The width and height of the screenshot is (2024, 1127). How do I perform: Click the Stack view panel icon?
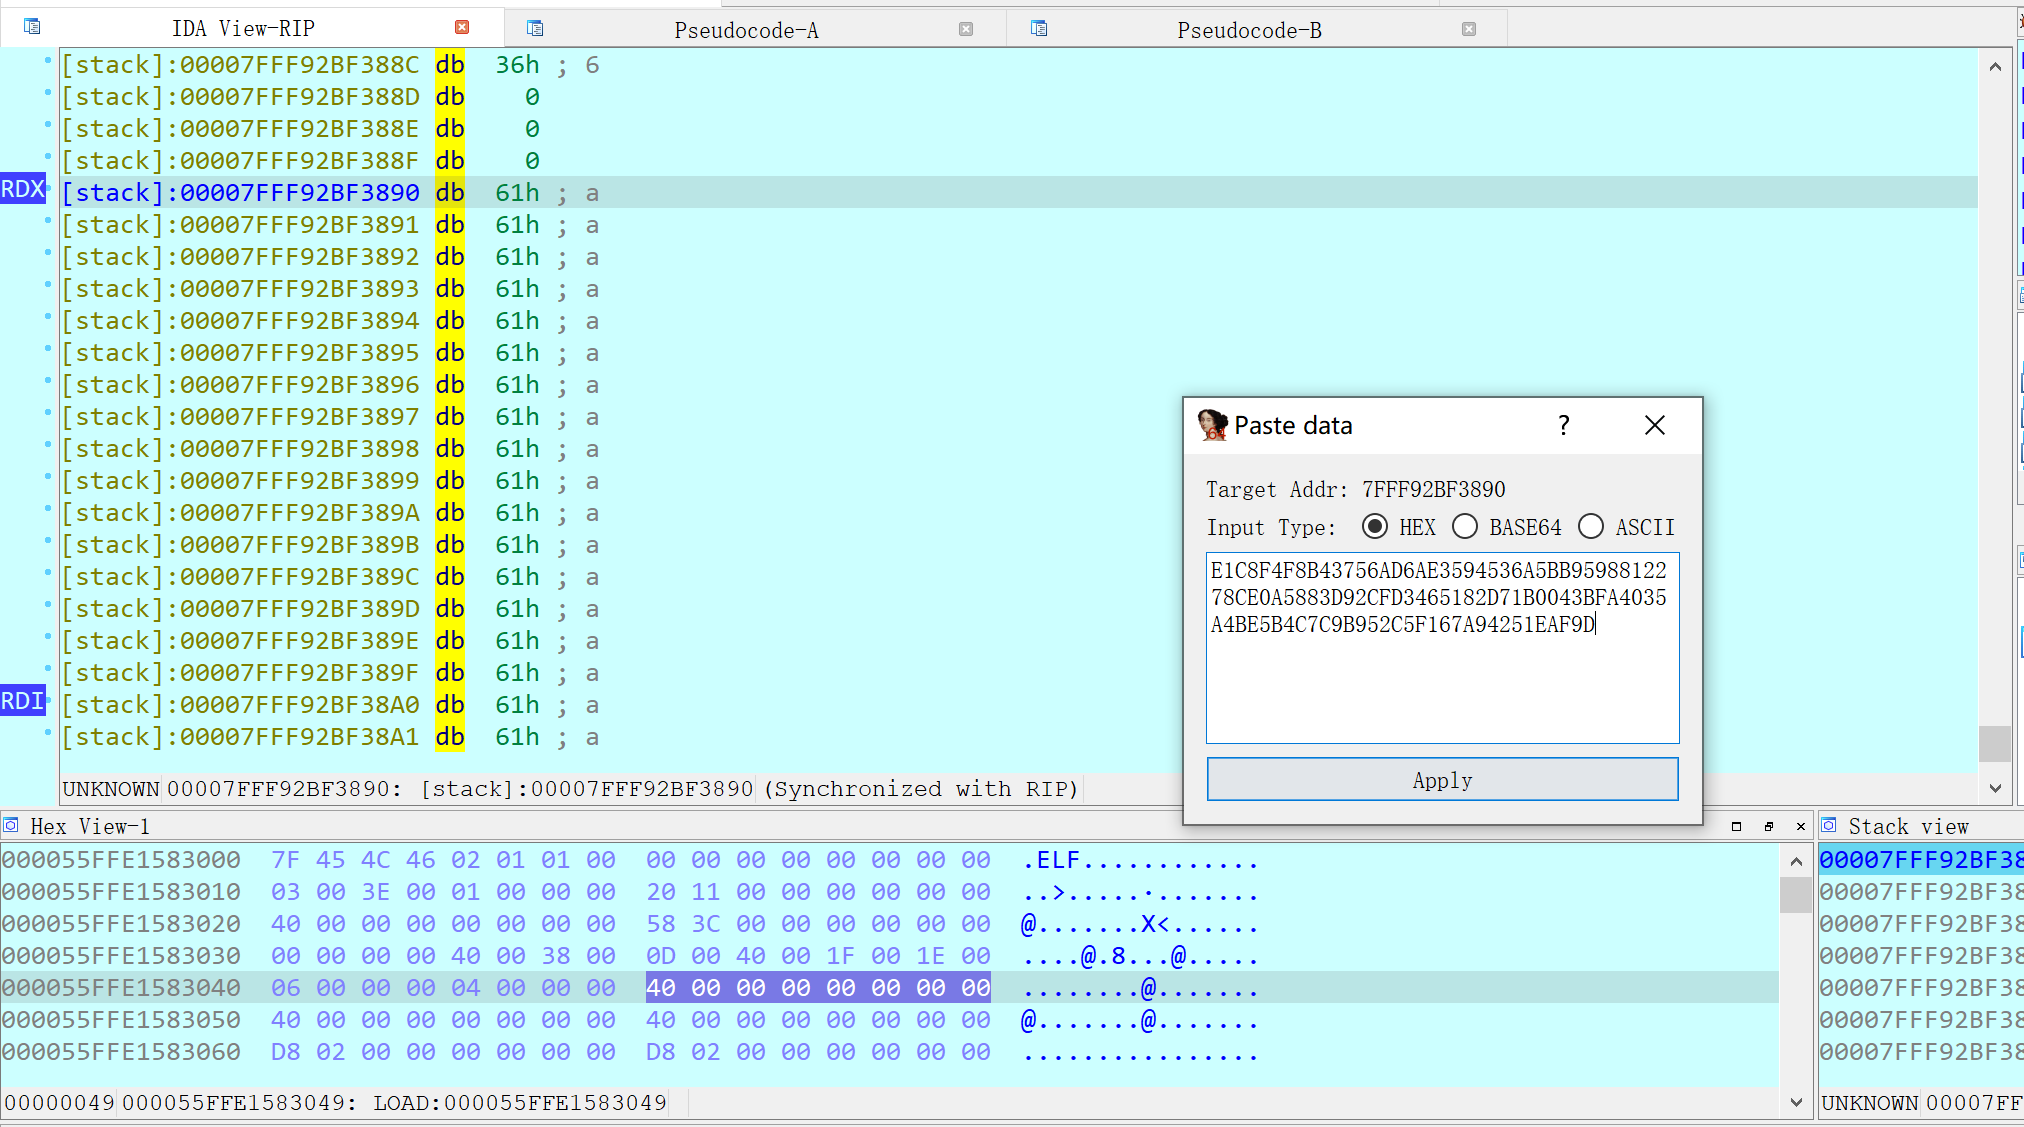point(1829,825)
